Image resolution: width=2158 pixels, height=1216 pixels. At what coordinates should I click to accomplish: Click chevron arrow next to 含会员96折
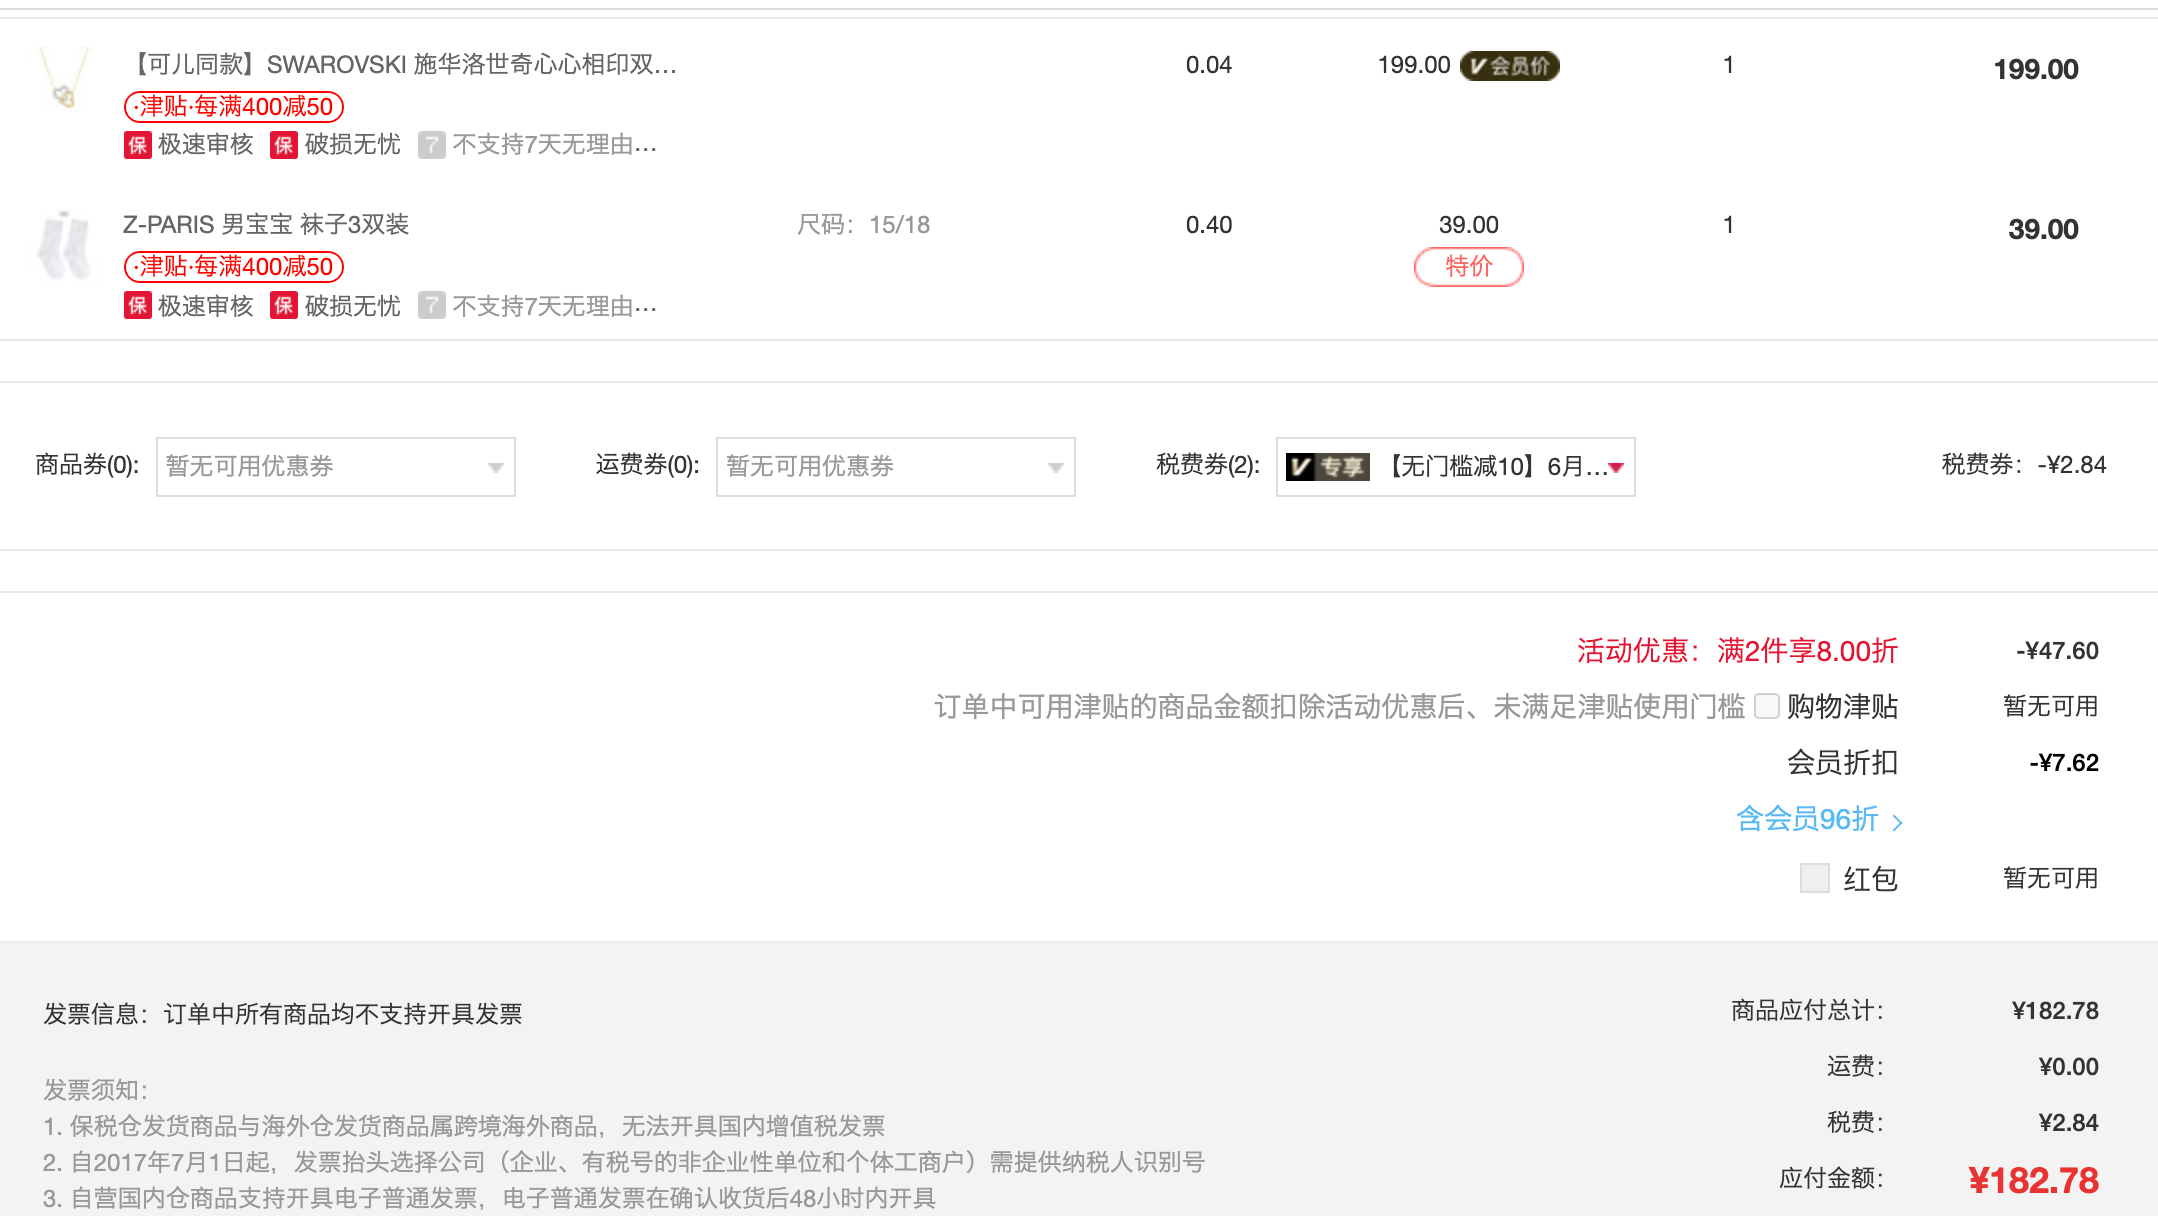(1897, 822)
